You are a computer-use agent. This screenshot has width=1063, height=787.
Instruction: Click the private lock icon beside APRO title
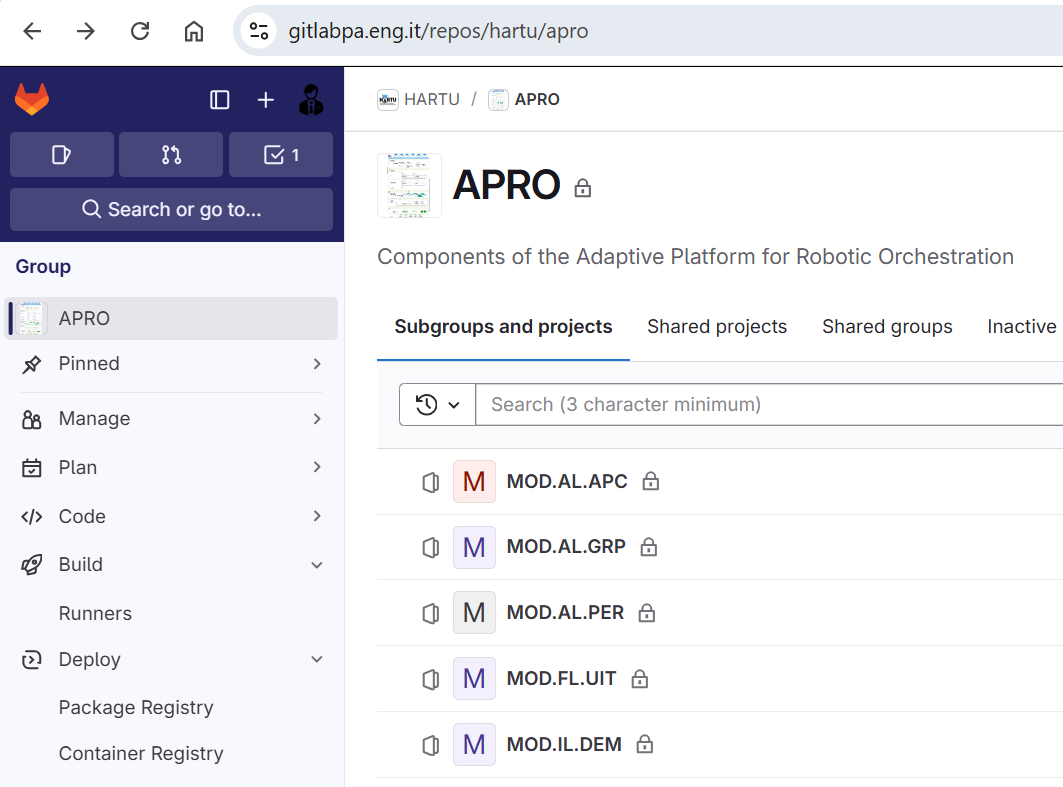[582, 188]
